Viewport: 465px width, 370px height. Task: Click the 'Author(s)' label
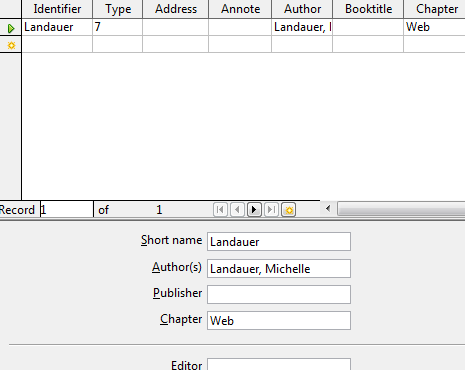coord(177,267)
